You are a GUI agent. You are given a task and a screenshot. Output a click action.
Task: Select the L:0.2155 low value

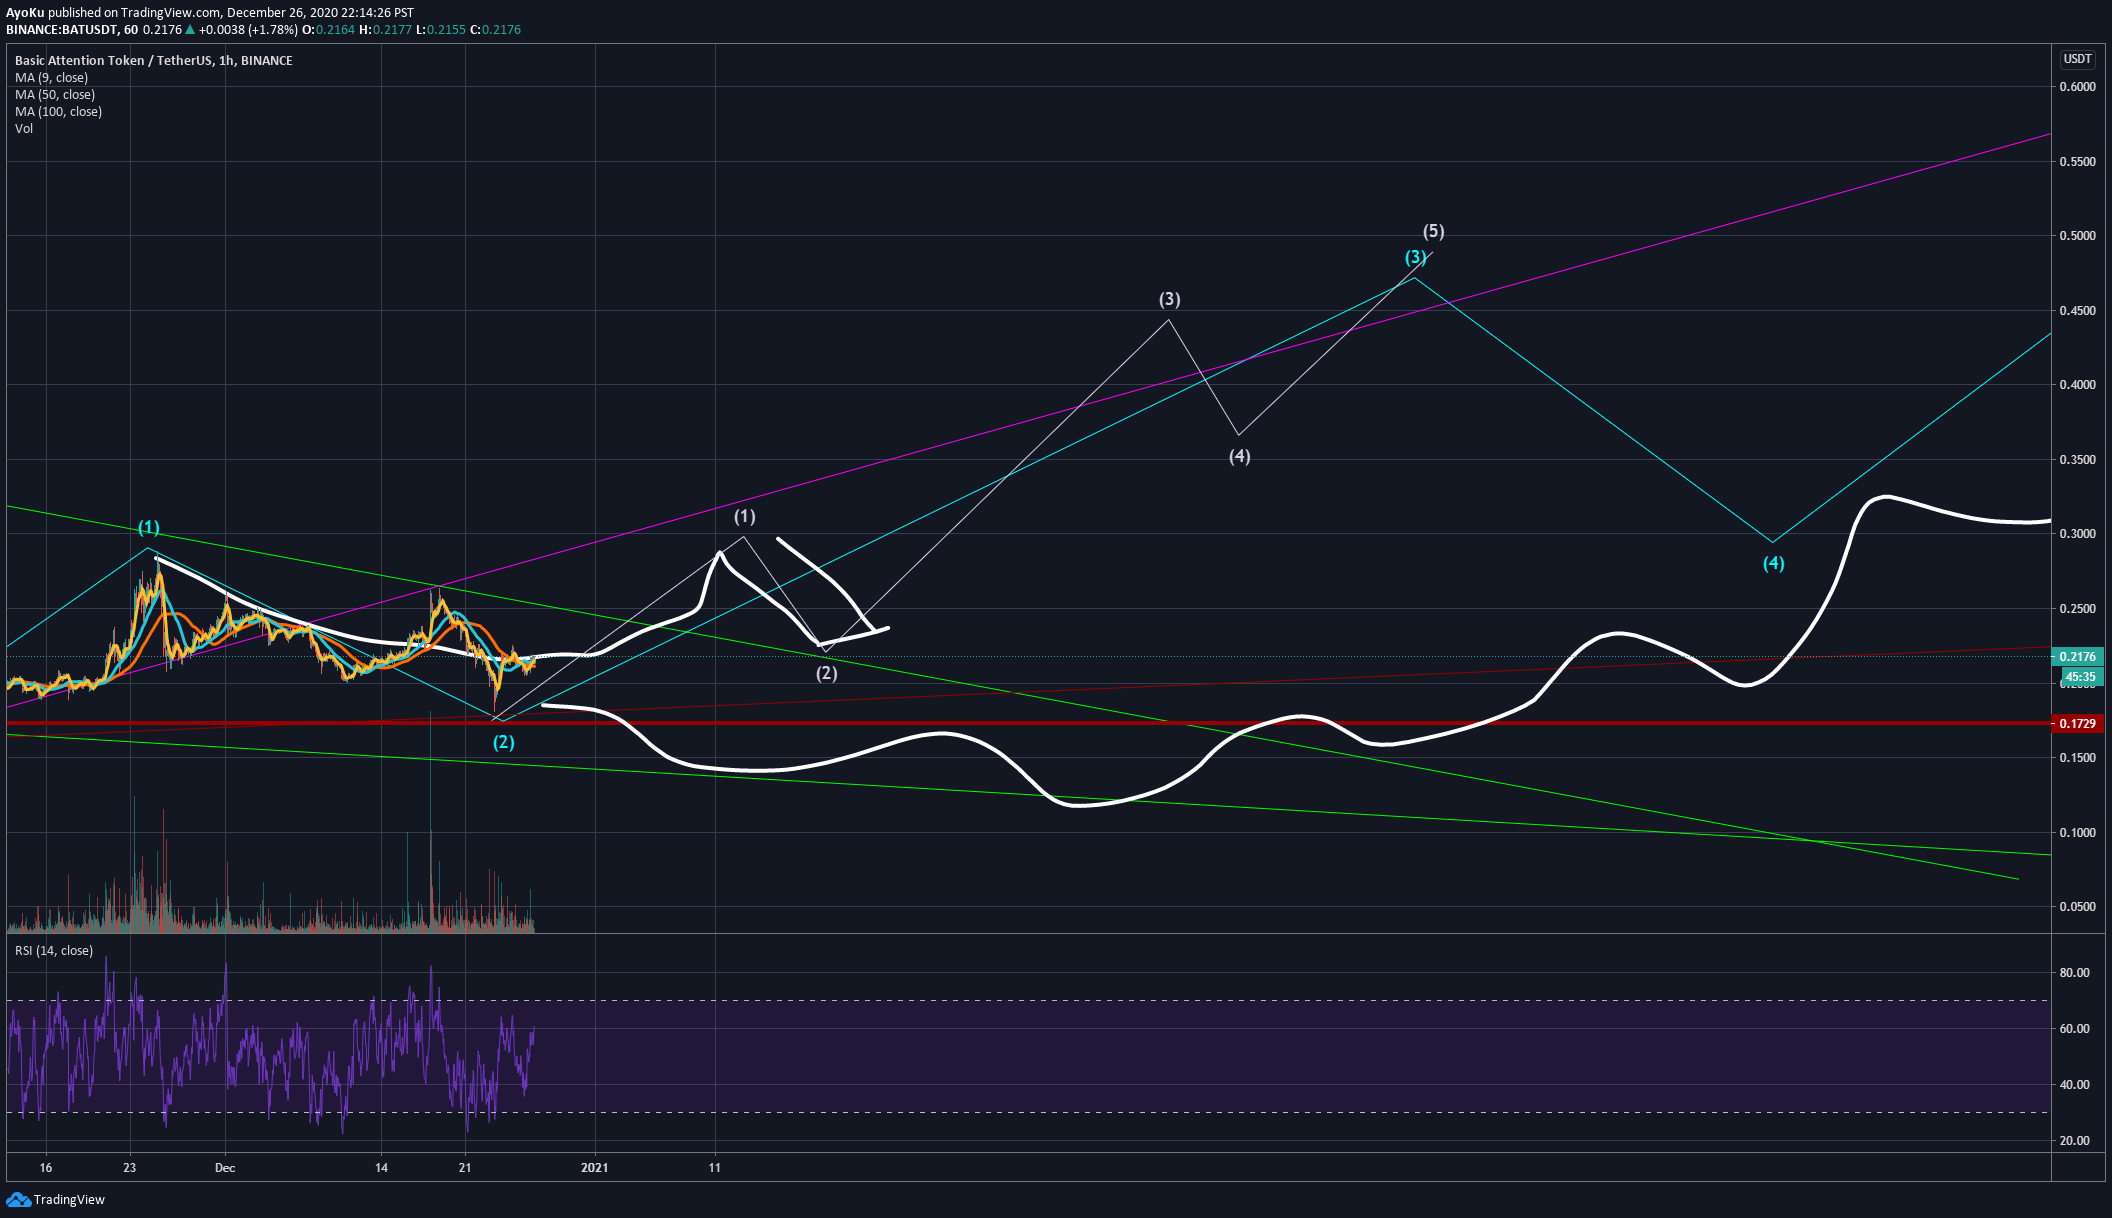(441, 30)
